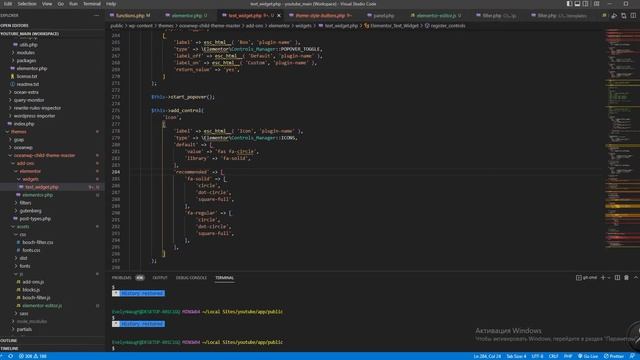Click Tab Size 4 status item
This screenshot has width=640, height=360.
pos(516,356)
